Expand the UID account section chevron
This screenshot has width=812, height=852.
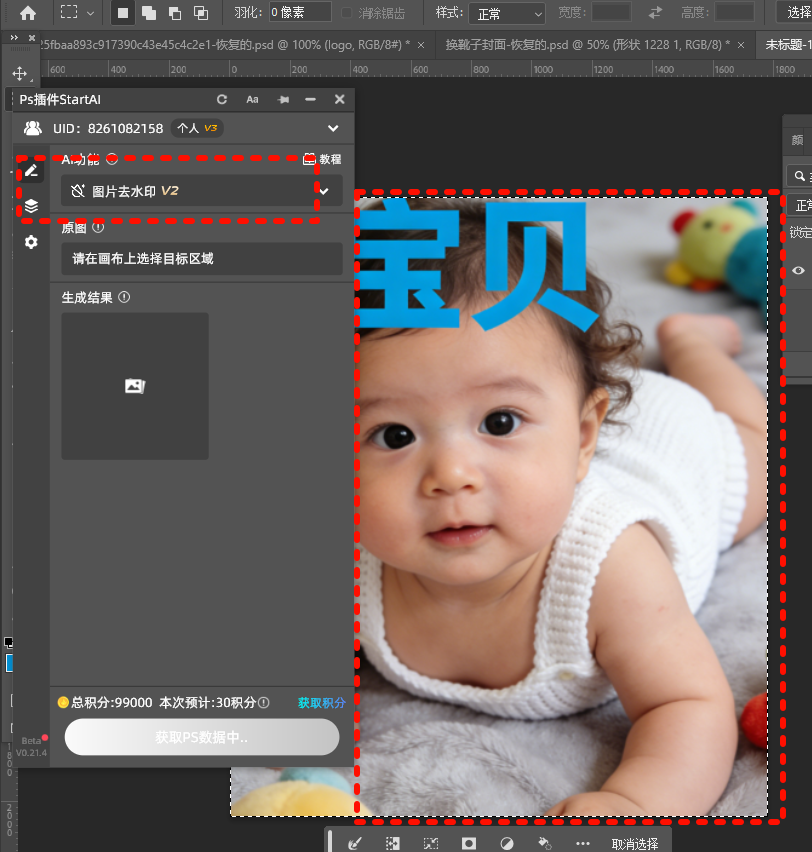(333, 128)
